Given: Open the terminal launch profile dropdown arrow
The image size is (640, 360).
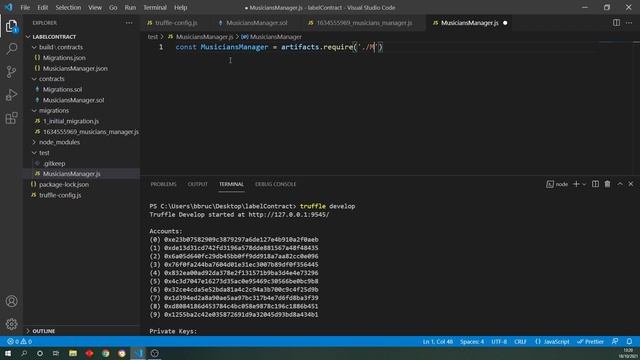Looking at the screenshot, I should click(584, 184).
